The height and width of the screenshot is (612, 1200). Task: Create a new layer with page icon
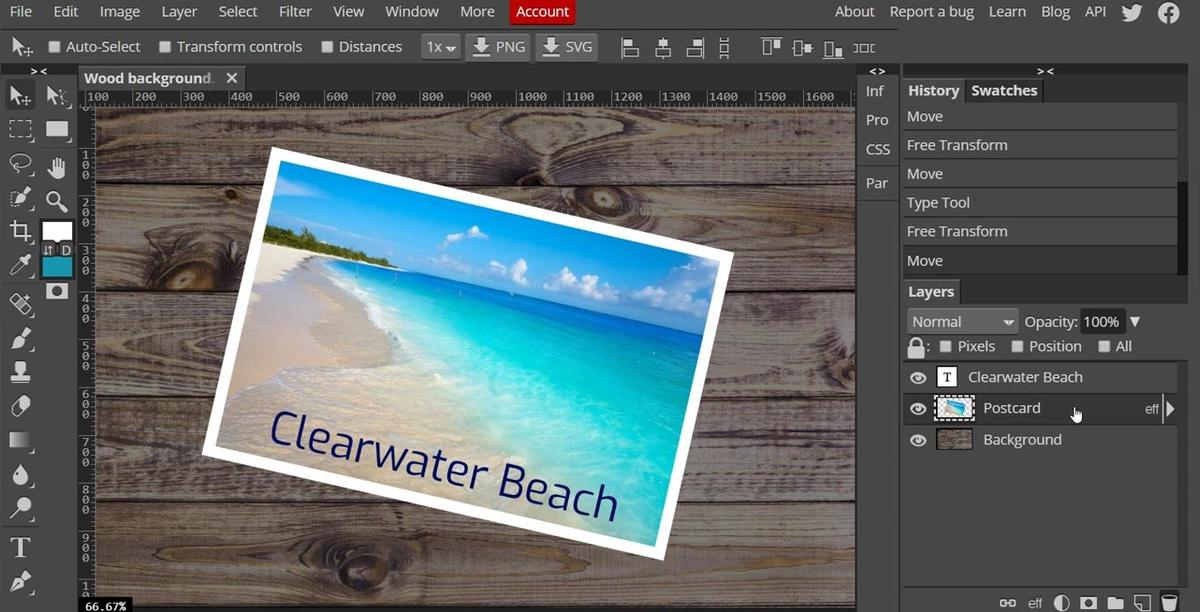pos(1141,603)
